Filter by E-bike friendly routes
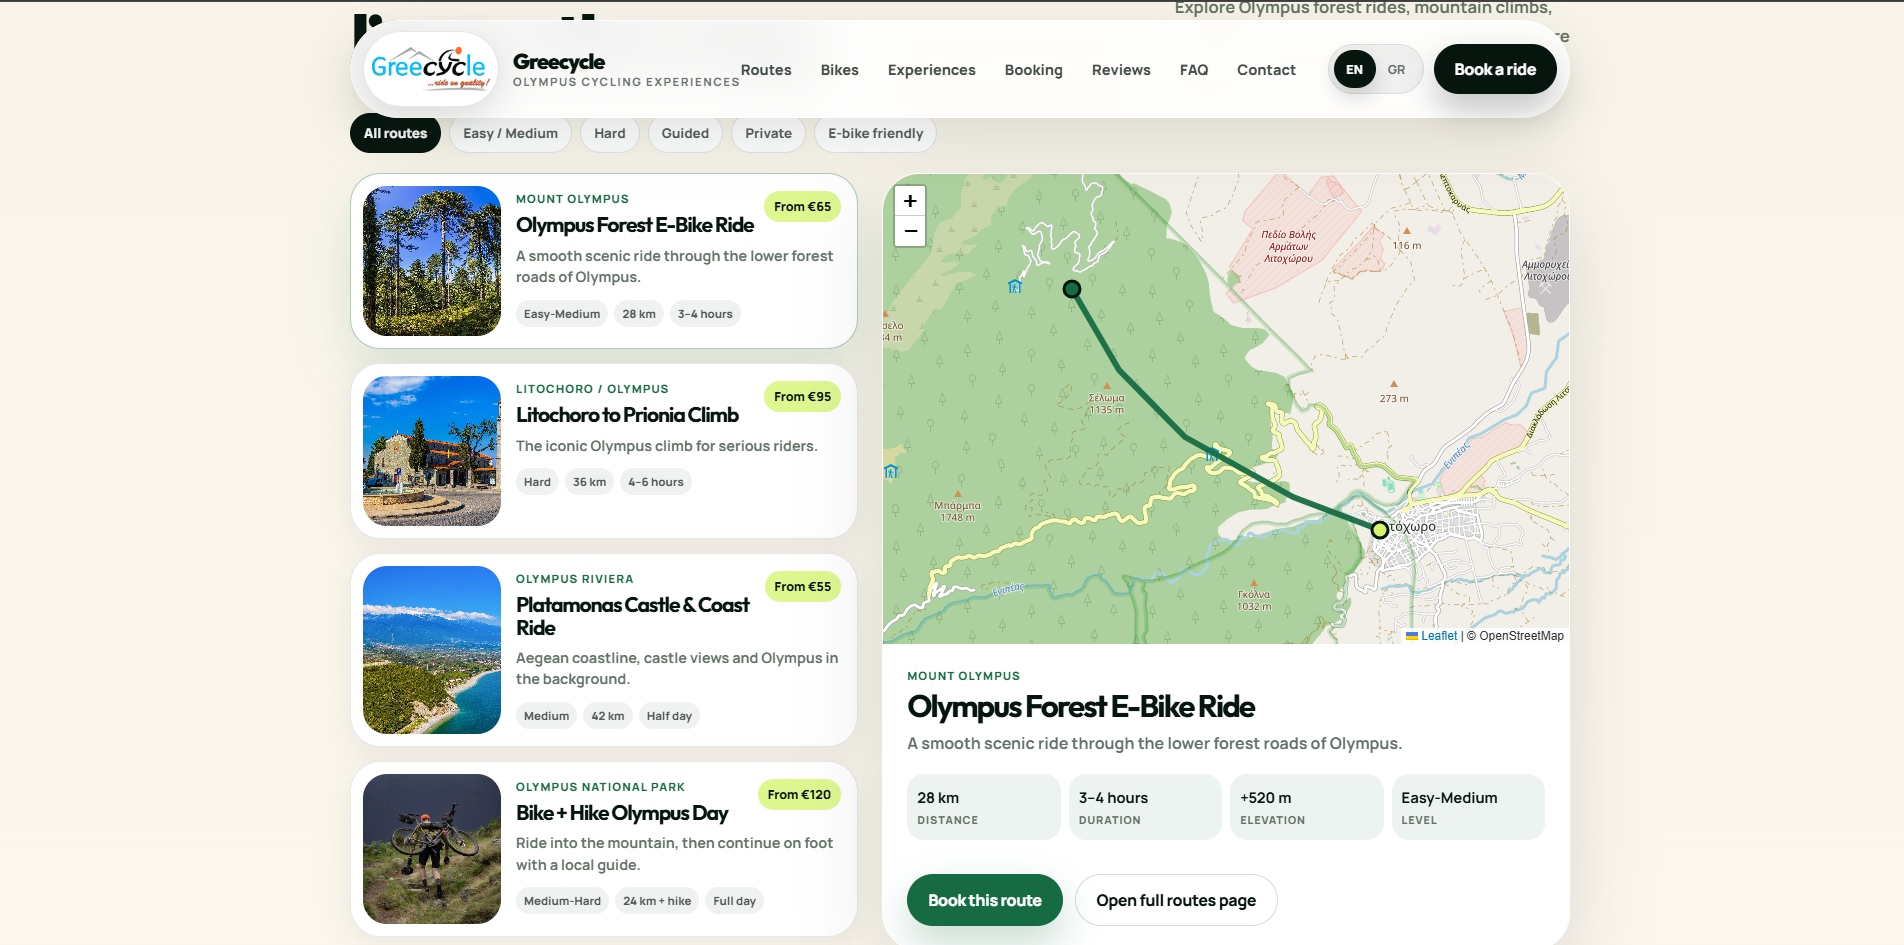The image size is (1904, 945). 875,133
